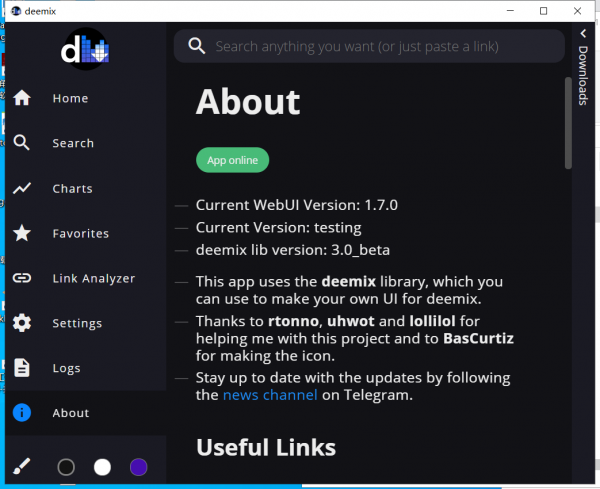Image resolution: width=600 pixels, height=489 pixels.
Task: Focus the search anything input field
Action: [x=369, y=46]
